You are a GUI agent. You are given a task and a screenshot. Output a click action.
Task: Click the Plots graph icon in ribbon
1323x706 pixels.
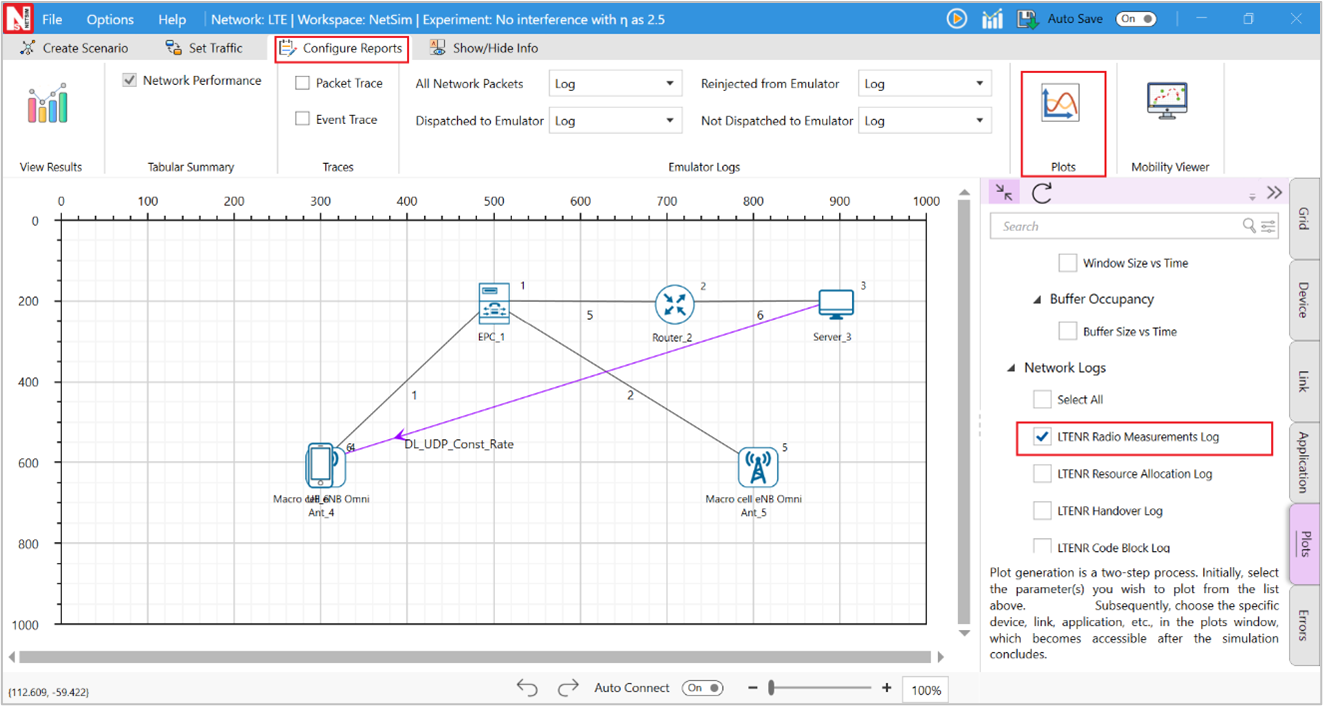click(x=1060, y=104)
